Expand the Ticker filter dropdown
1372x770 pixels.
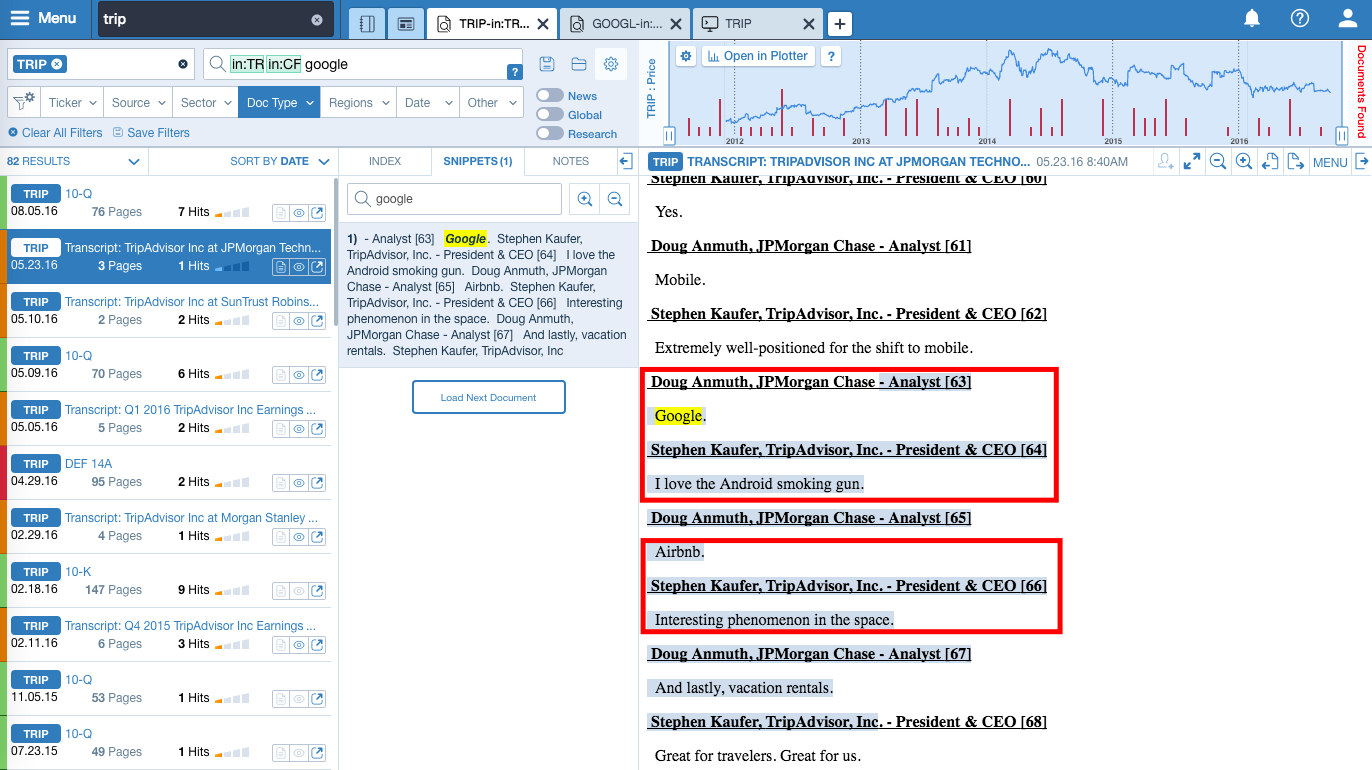pos(72,102)
